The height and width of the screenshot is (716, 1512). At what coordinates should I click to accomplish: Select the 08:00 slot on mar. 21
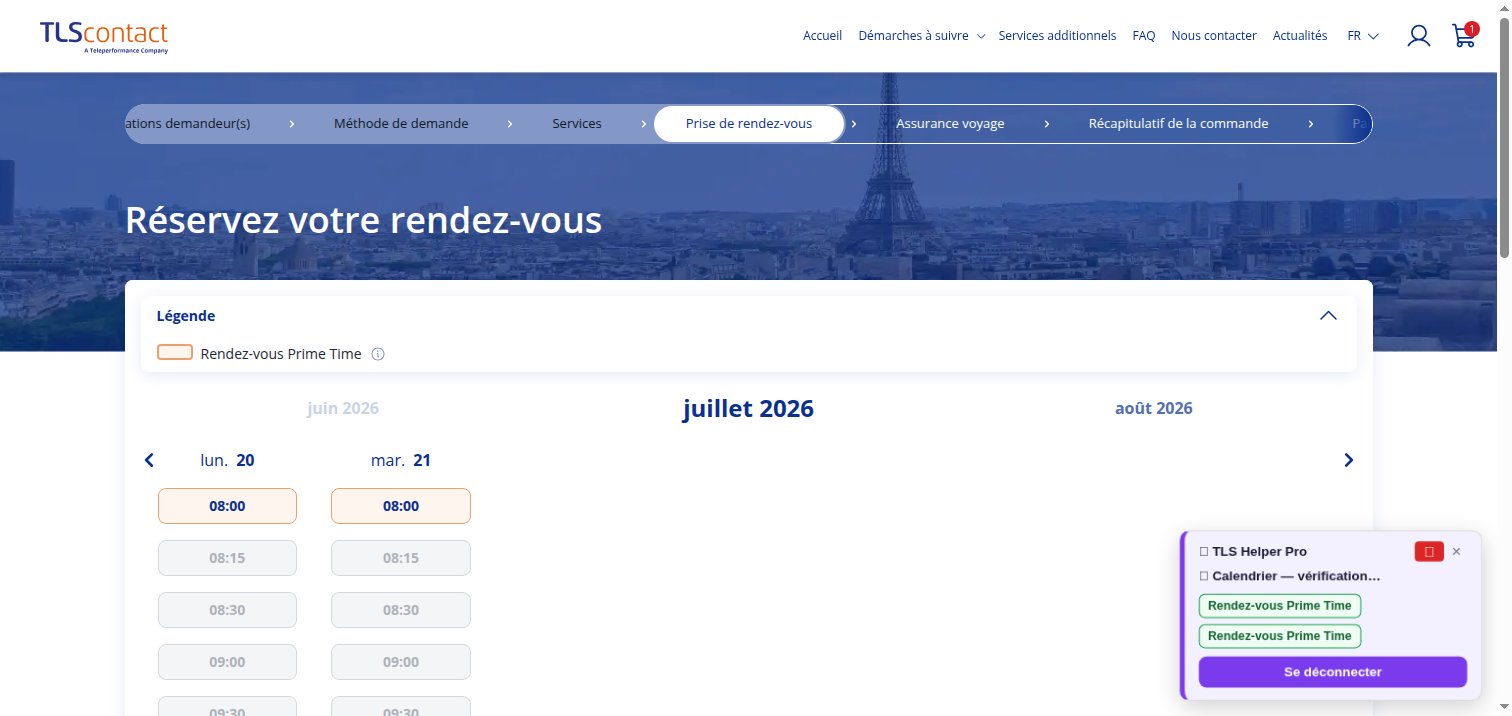401,506
